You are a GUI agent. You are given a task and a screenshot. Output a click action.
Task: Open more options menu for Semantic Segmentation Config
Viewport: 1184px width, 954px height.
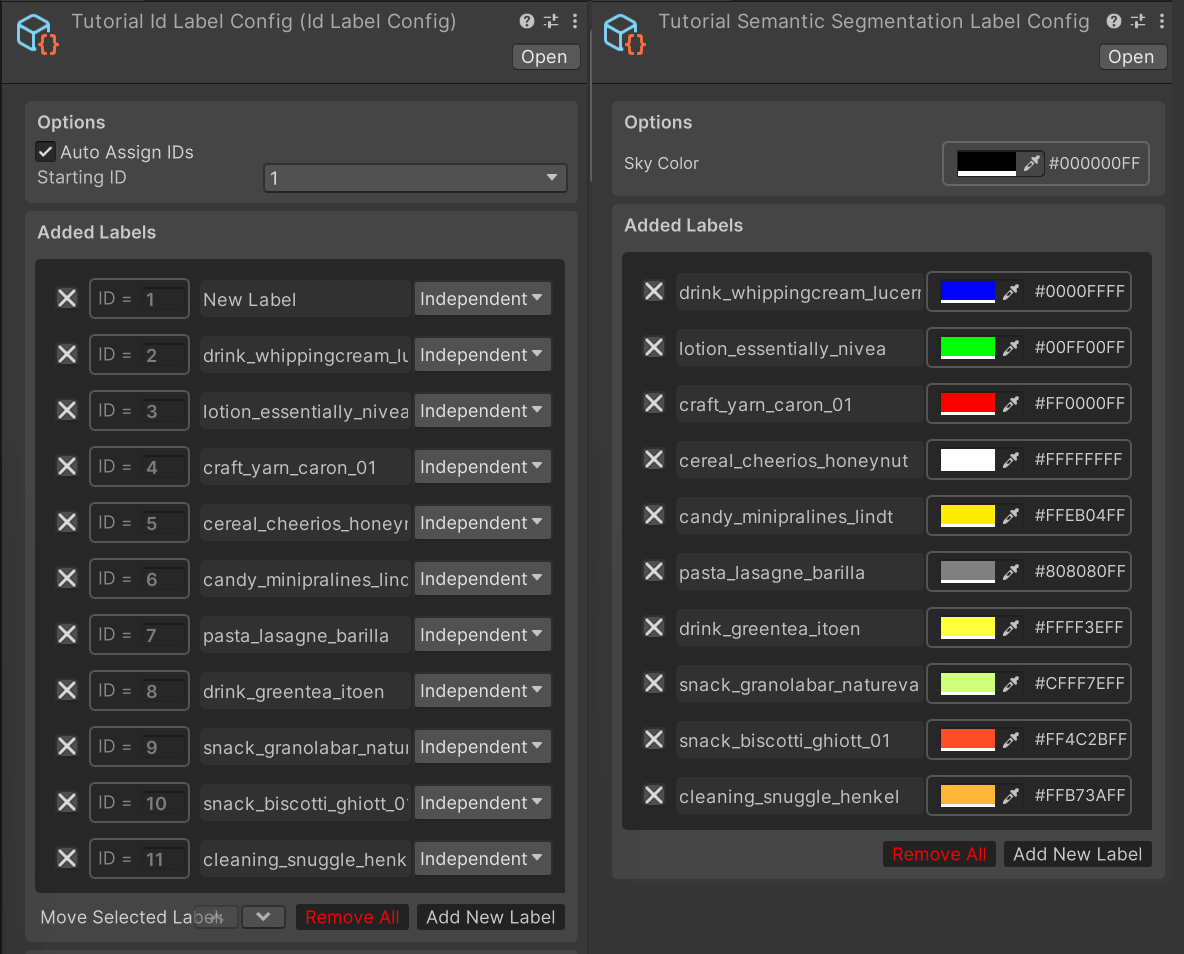pyautogui.click(x=1161, y=21)
